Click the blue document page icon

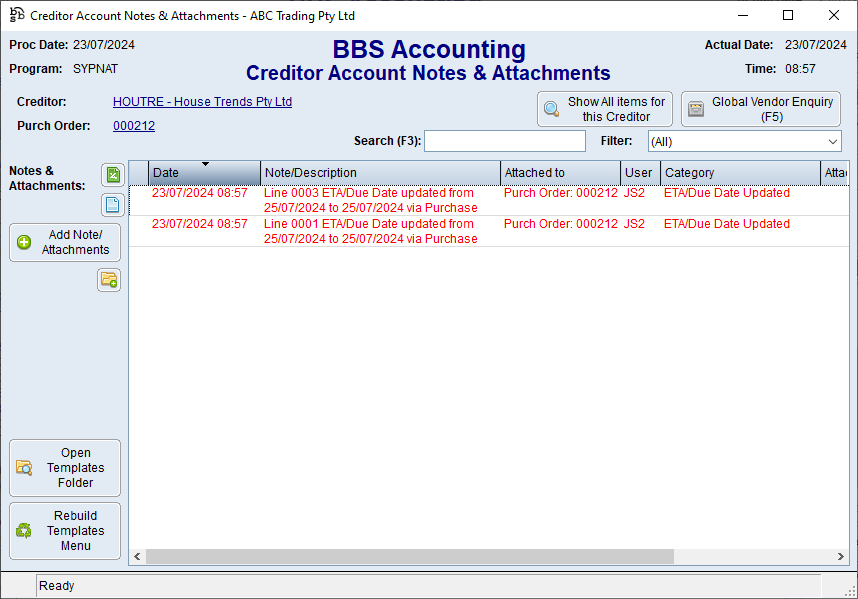113,205
